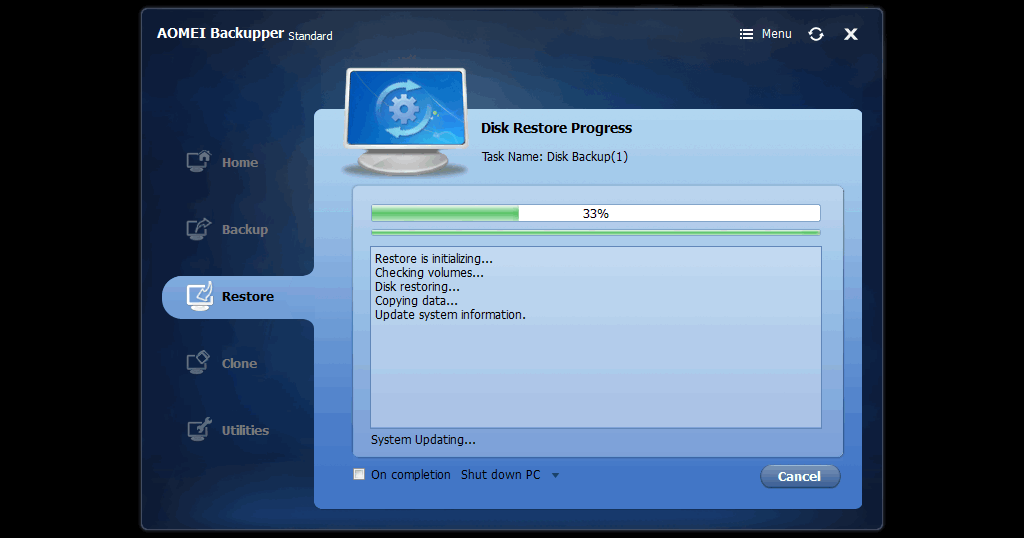Screen dimensions: 1024x538
Task: Click the AOMEI Backupper Standard title
Action: point(244,34)
